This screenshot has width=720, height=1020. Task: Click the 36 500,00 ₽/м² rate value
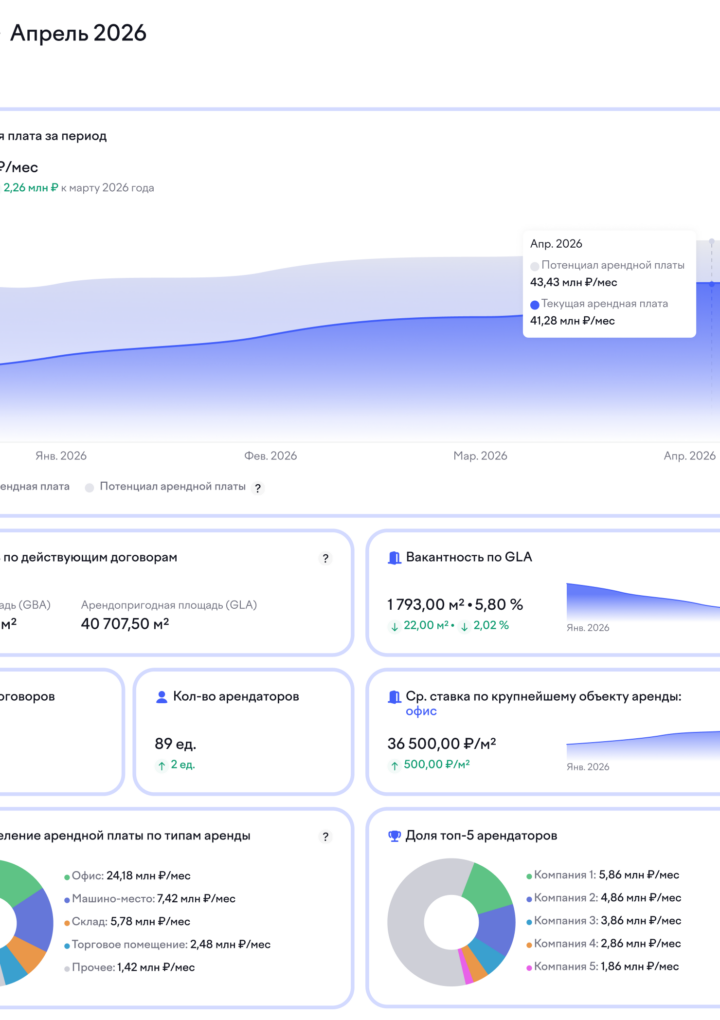click(x=442, y=744)
